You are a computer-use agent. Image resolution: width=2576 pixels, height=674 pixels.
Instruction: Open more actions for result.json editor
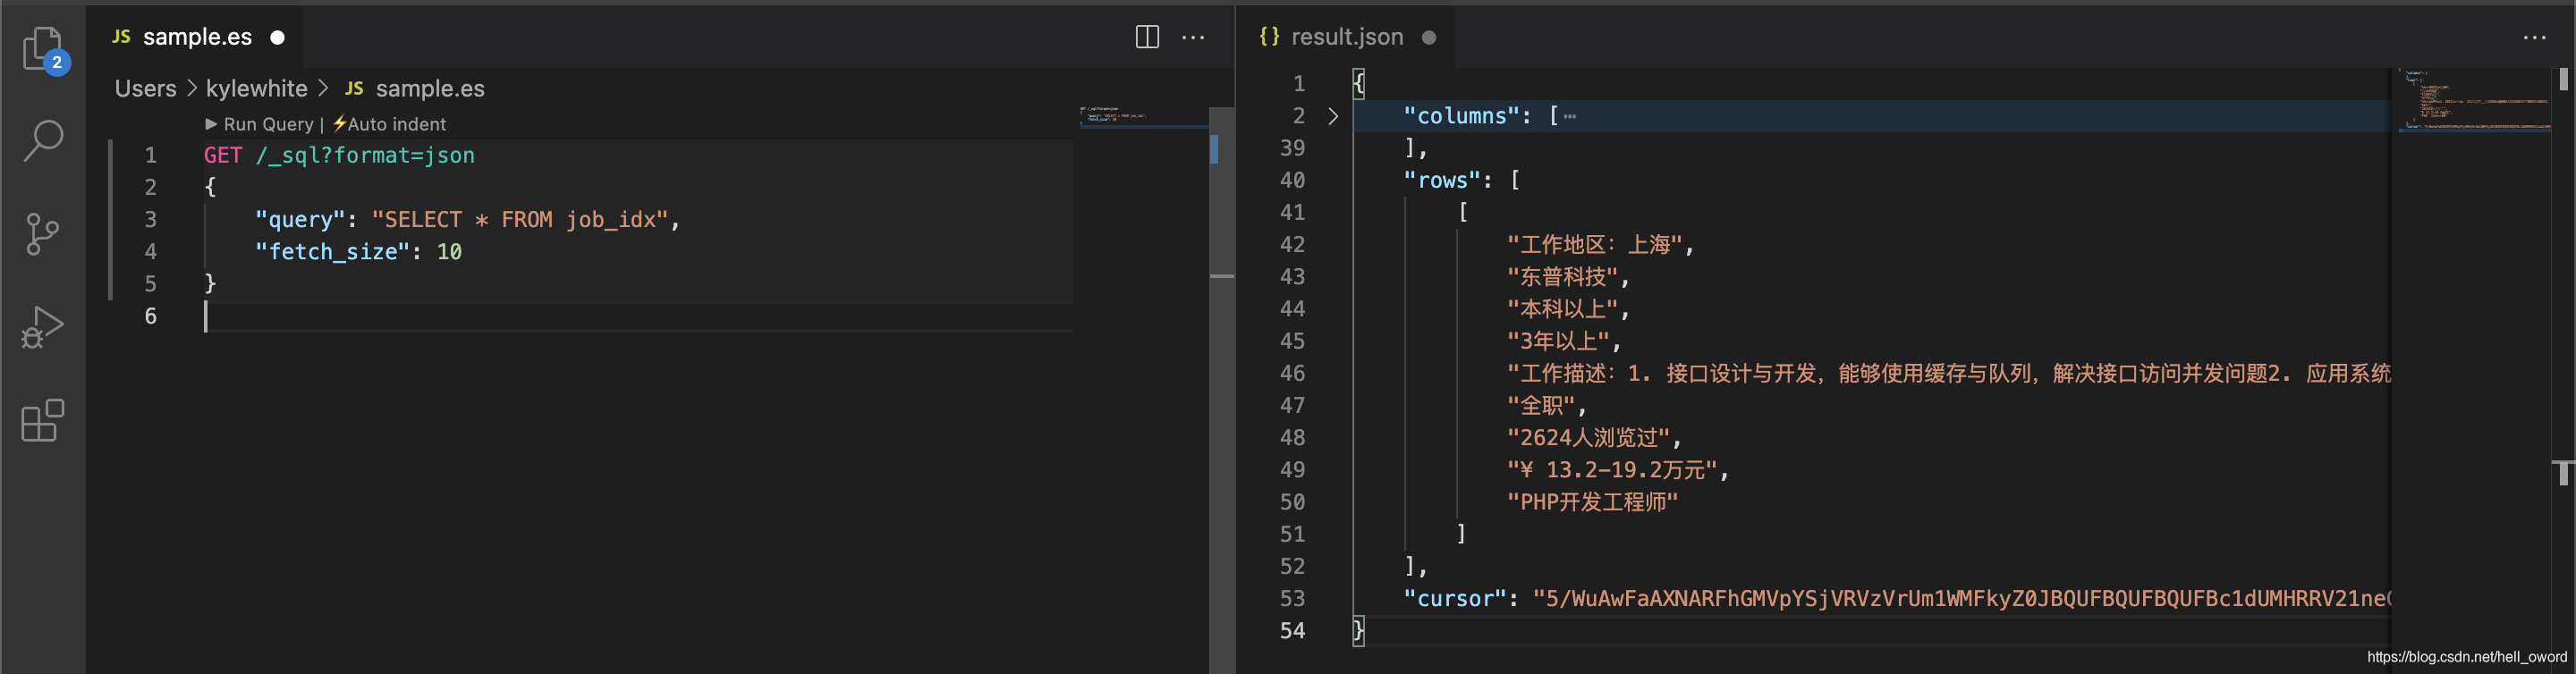pyautogui.click(x=2534, y=38)
